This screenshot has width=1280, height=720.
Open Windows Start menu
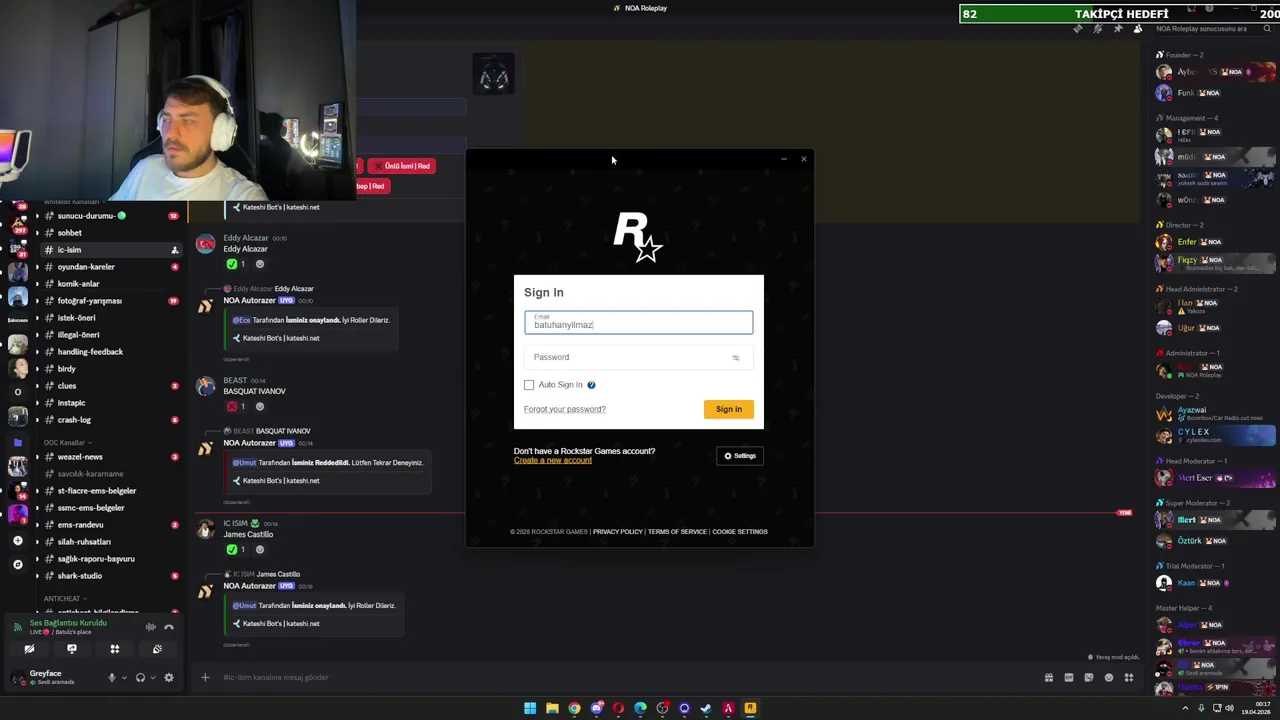[530, 709]
